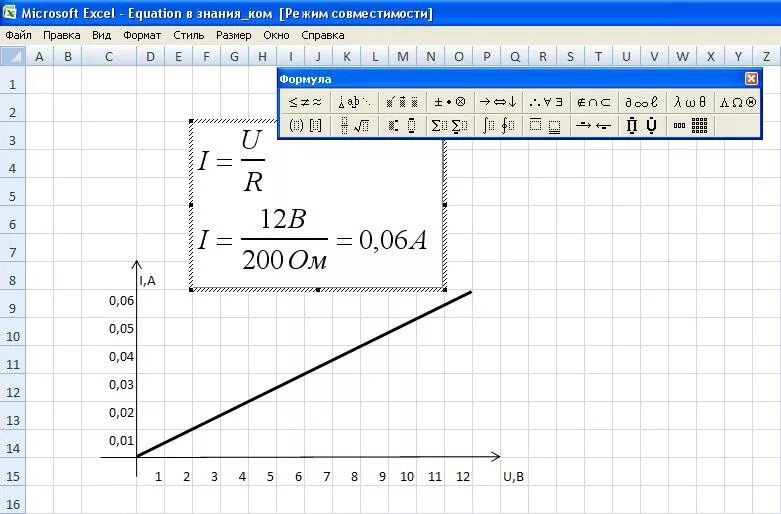Click the 6 label on the horizontal axis
The width and height of the screenshot is (781, 514).
click(x=298, y=477)
